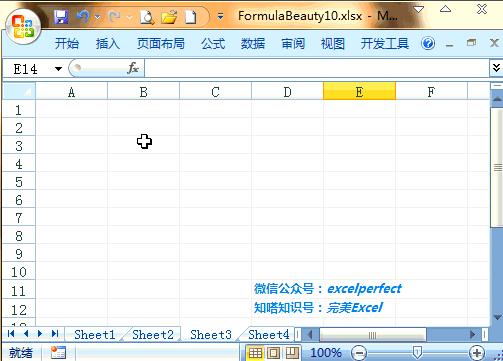
Task: Open Excel Help question mark icon
Action: pyautogui.click(x=428, y=43)
